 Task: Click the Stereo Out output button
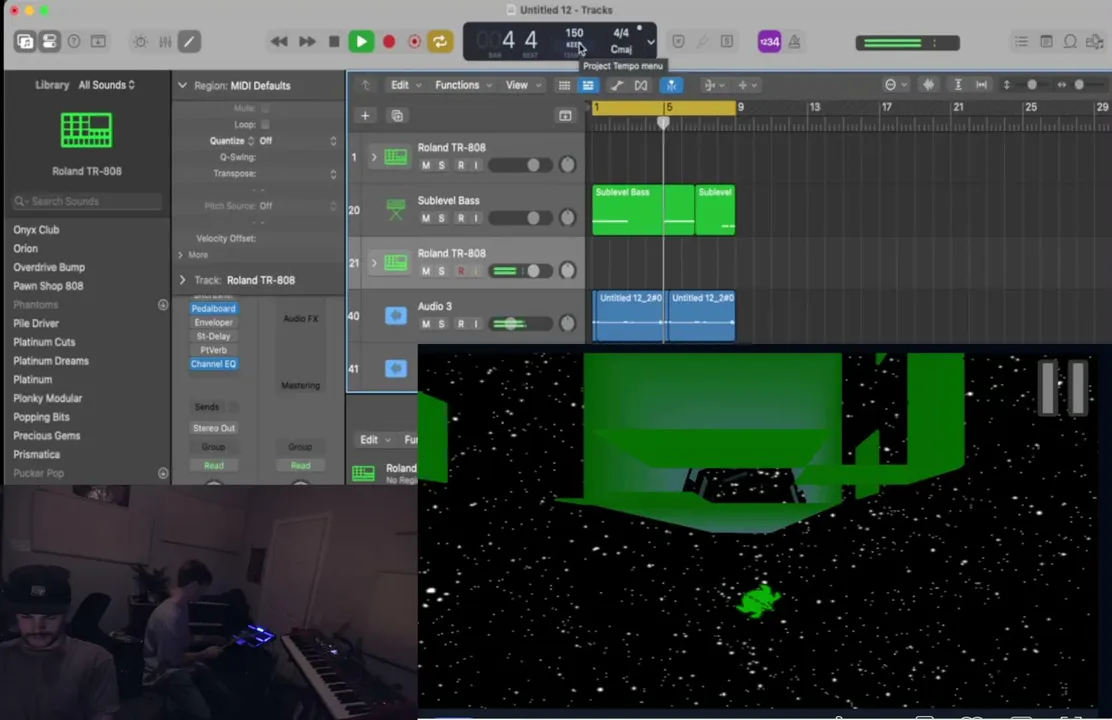(213, 428)
